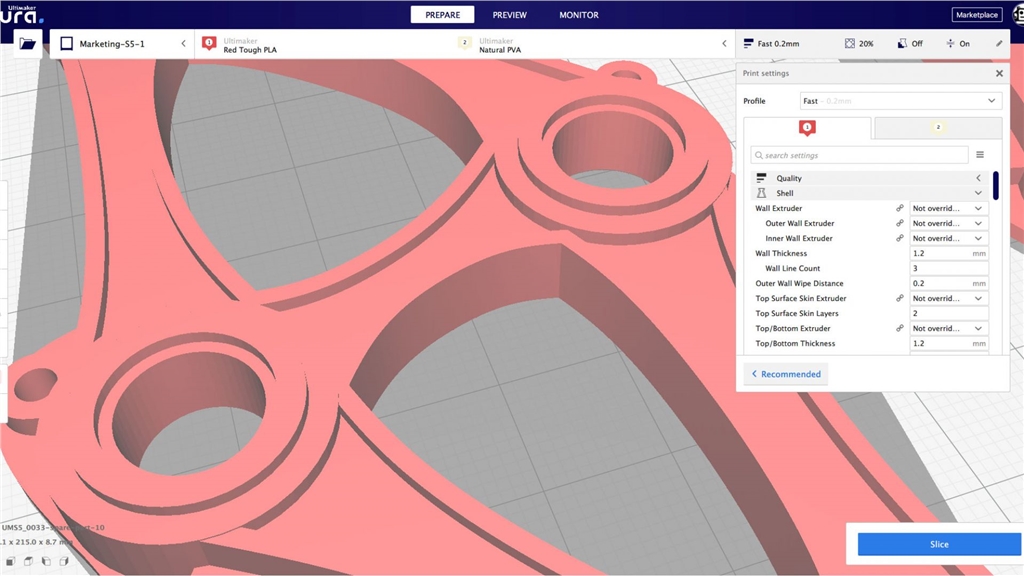Open the settings visibility hamburger menu
The width and height of the screenshot is (1024, 576).
(980, 155)
